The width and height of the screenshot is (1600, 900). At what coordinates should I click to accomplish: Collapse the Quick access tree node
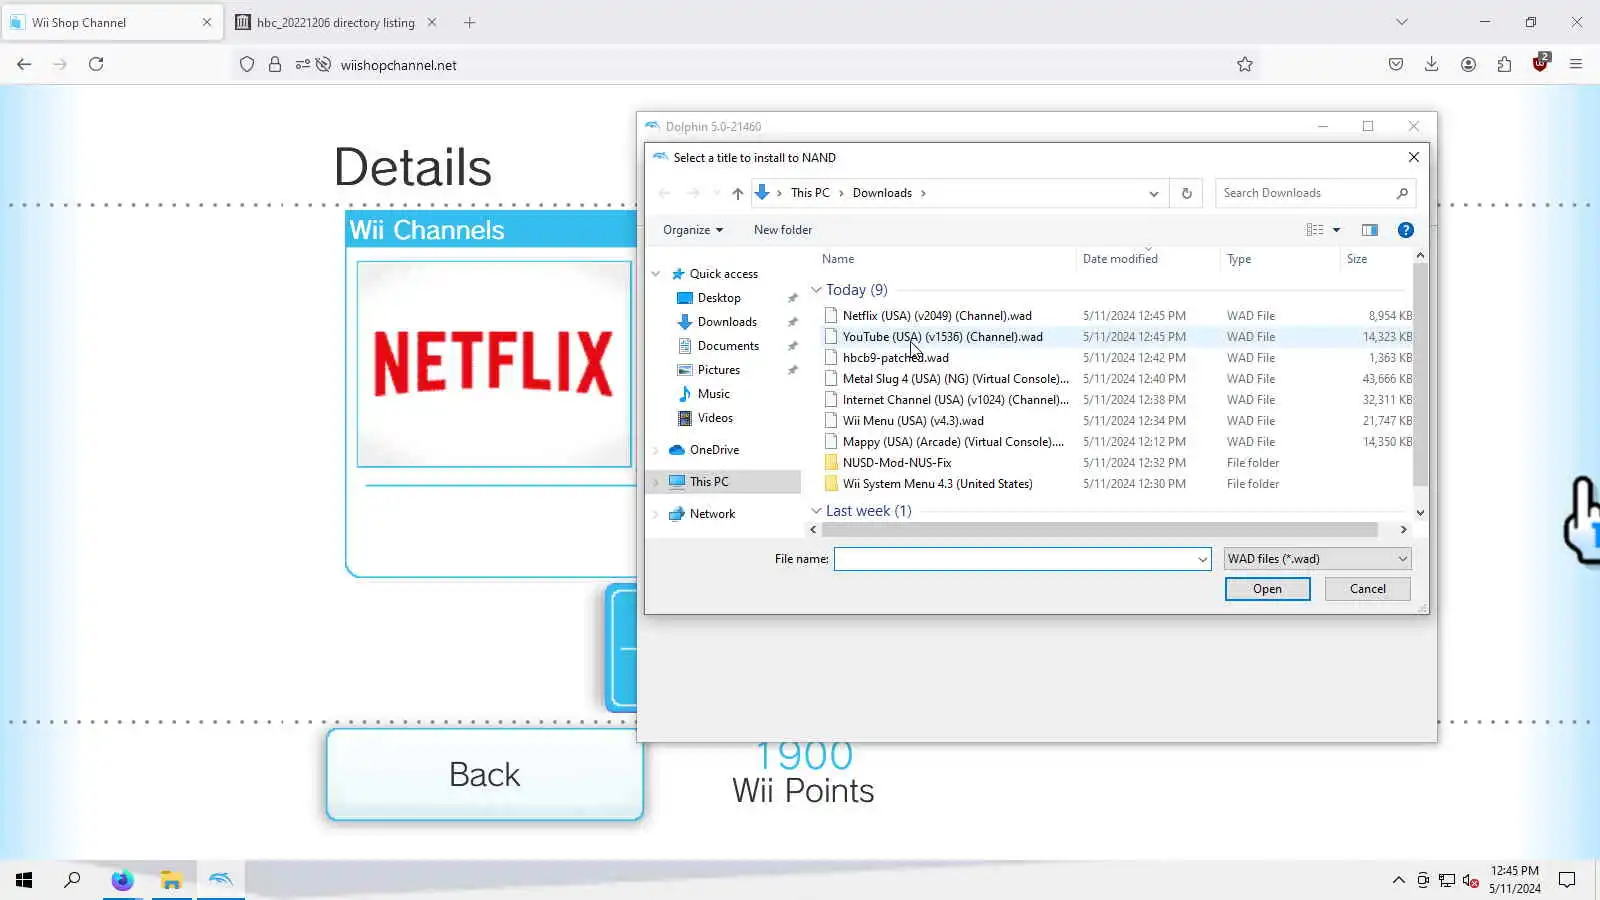click(656, 274)
